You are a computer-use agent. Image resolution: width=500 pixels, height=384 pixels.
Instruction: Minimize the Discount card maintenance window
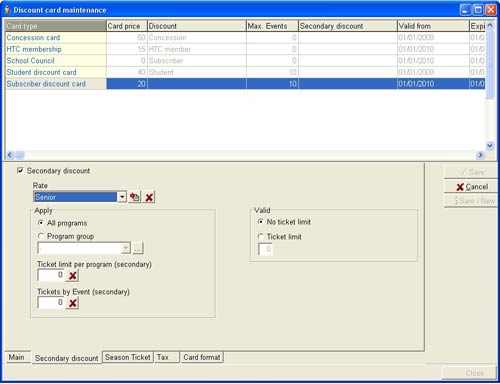tap(466, 10)
